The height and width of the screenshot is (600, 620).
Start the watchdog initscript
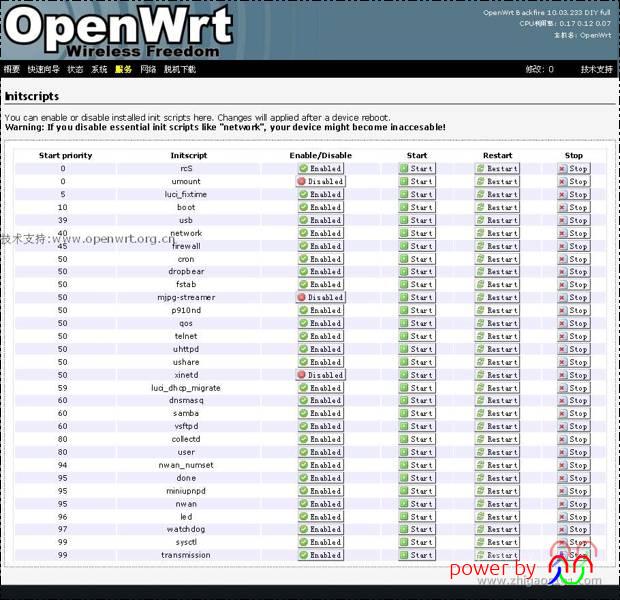[x=417, y=529]
